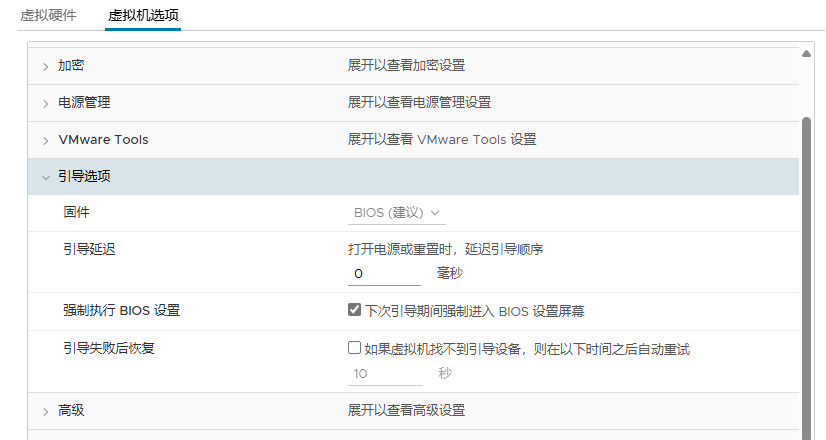This screenshot has width=826, height=440.
Task: Enable the 引导失败后恢复 auto-retry checkbox
Action: coord(354,348)
